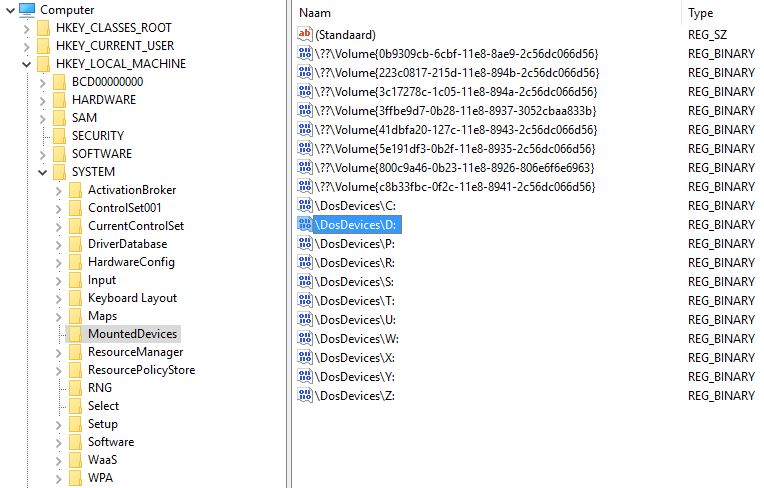Select the SECURITY key
The image size is (764, 488).
(98, 135)
